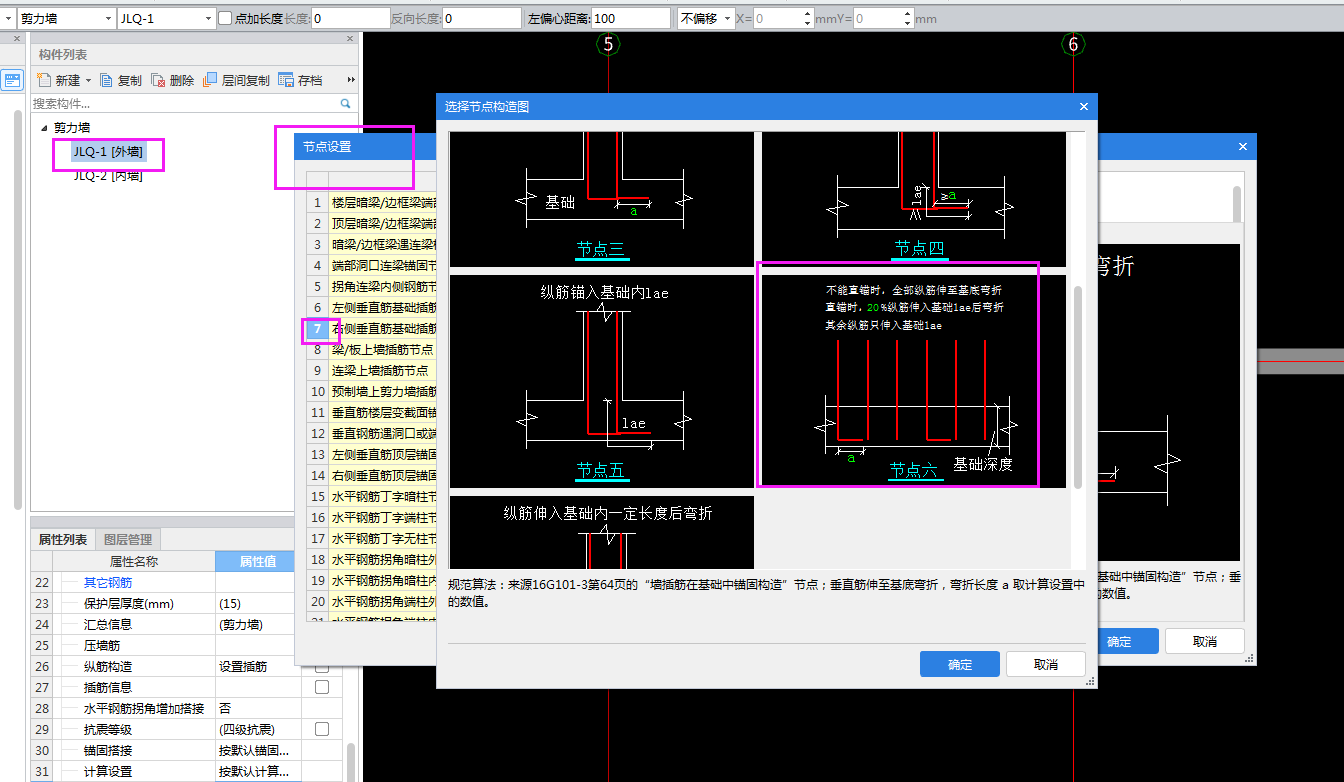Click the 层间复制 floor copy icon
Image resolution: width=1344 pixels, height=782 pixels.
pos(210,80)
